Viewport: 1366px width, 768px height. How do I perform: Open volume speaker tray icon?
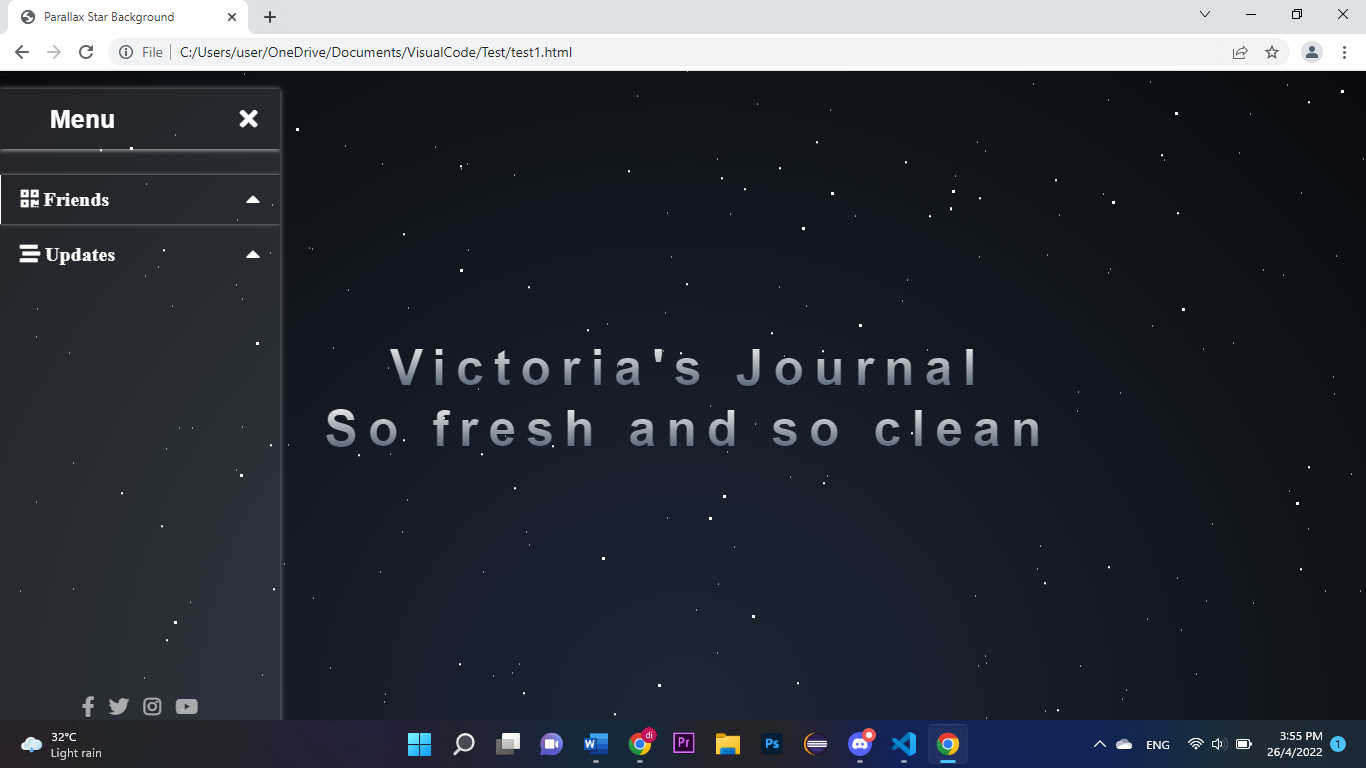tap(1218, 744)
